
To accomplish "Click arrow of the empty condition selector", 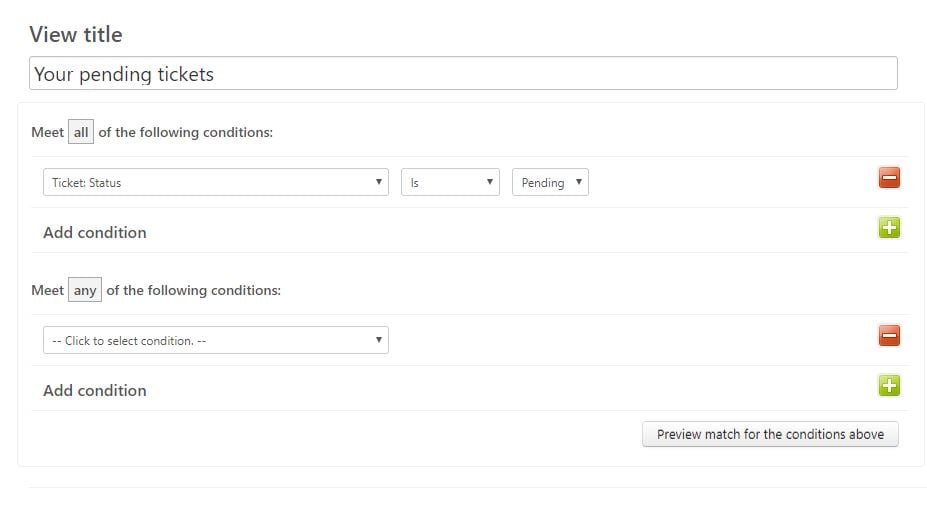I will point(378,340).
